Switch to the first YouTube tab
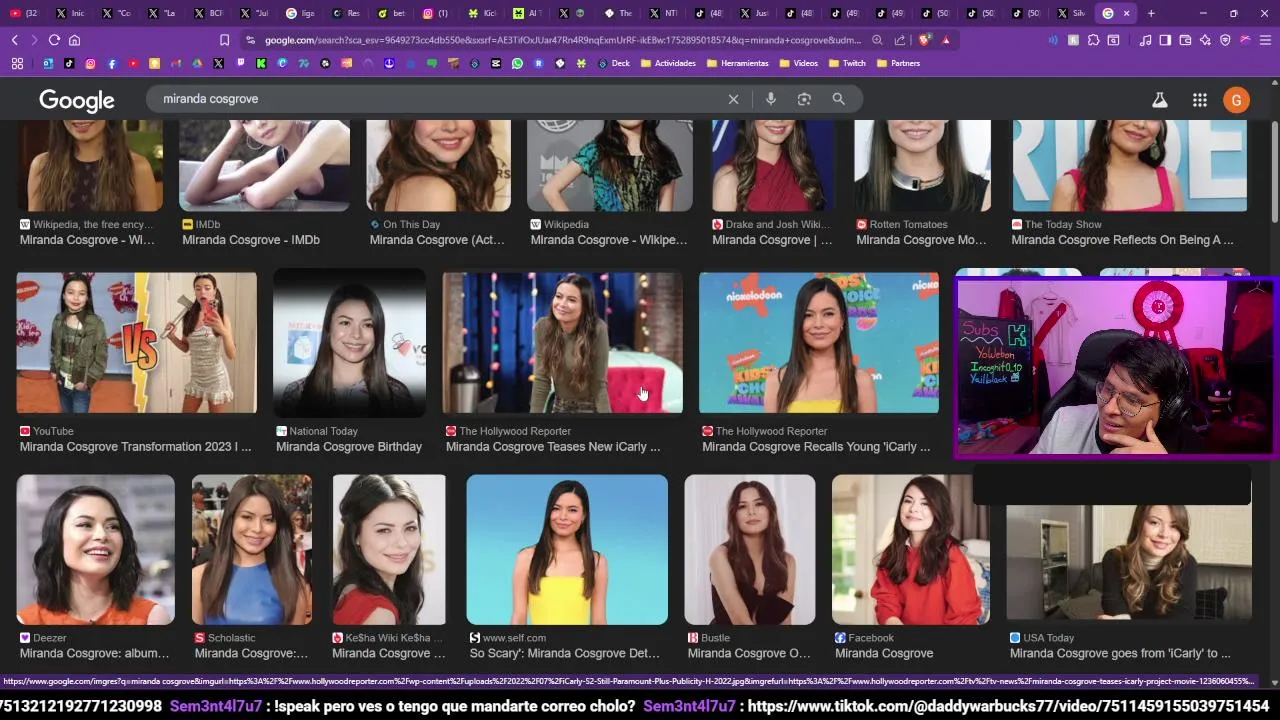This screenshot has width=1280, height=720. click(22, 13)
